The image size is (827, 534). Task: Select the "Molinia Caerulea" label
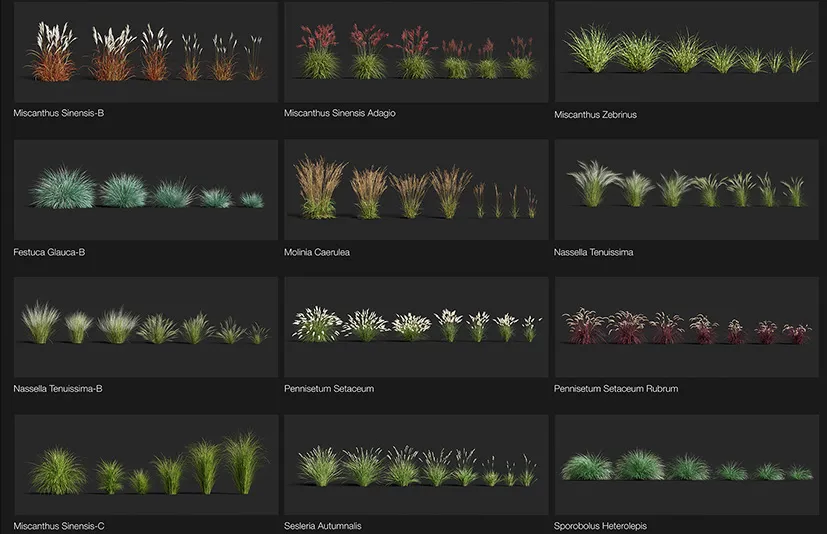pos(317,252)
